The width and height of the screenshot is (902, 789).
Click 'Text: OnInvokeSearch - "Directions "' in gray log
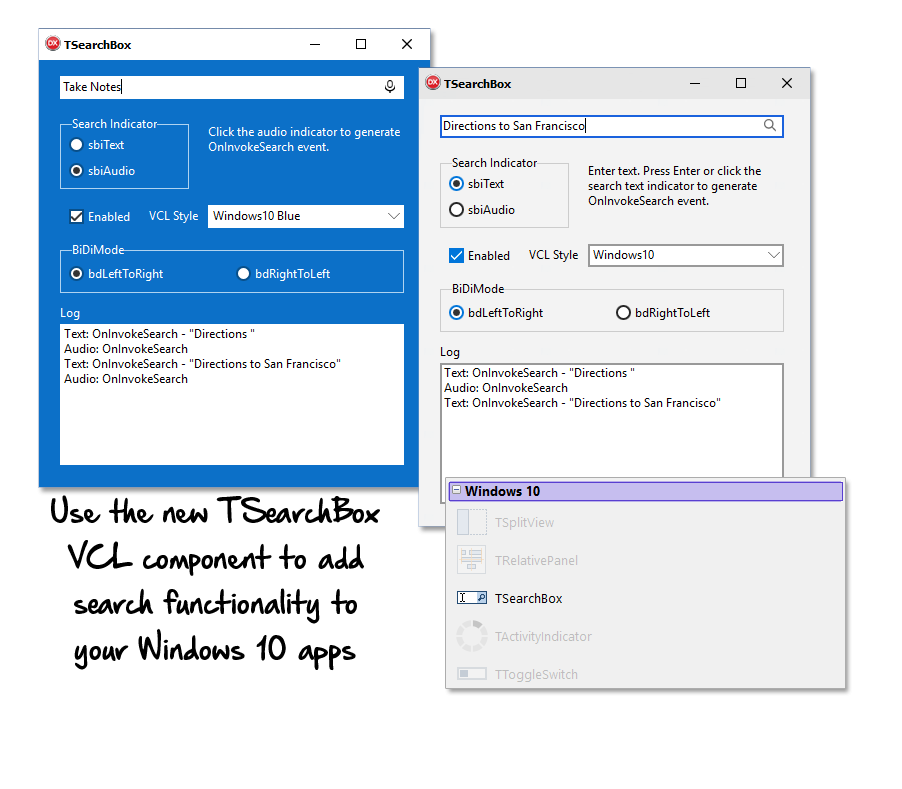coord(539,373)
